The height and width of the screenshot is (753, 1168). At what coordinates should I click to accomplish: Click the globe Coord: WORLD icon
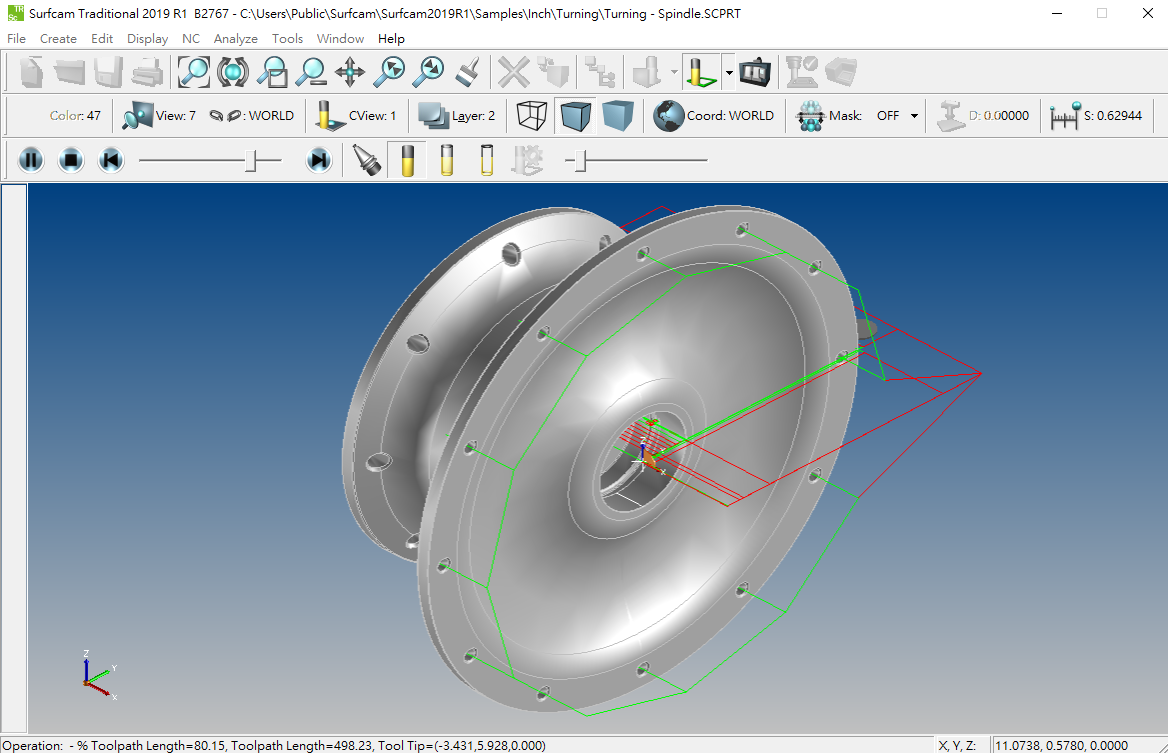point(668,116)
